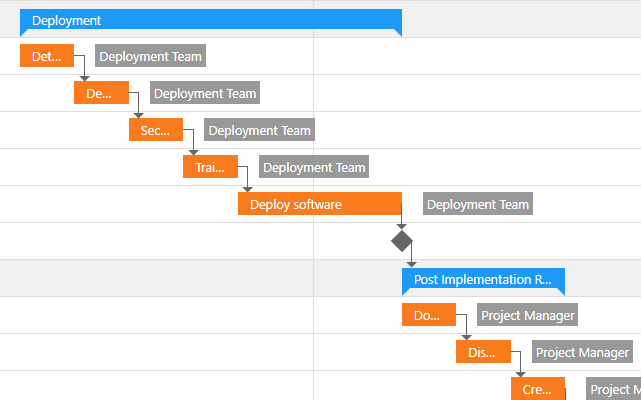This screenshot has height=400, width=641.
Task: Select Project Manager label beside "Do..." task
Action: [528, 315]
